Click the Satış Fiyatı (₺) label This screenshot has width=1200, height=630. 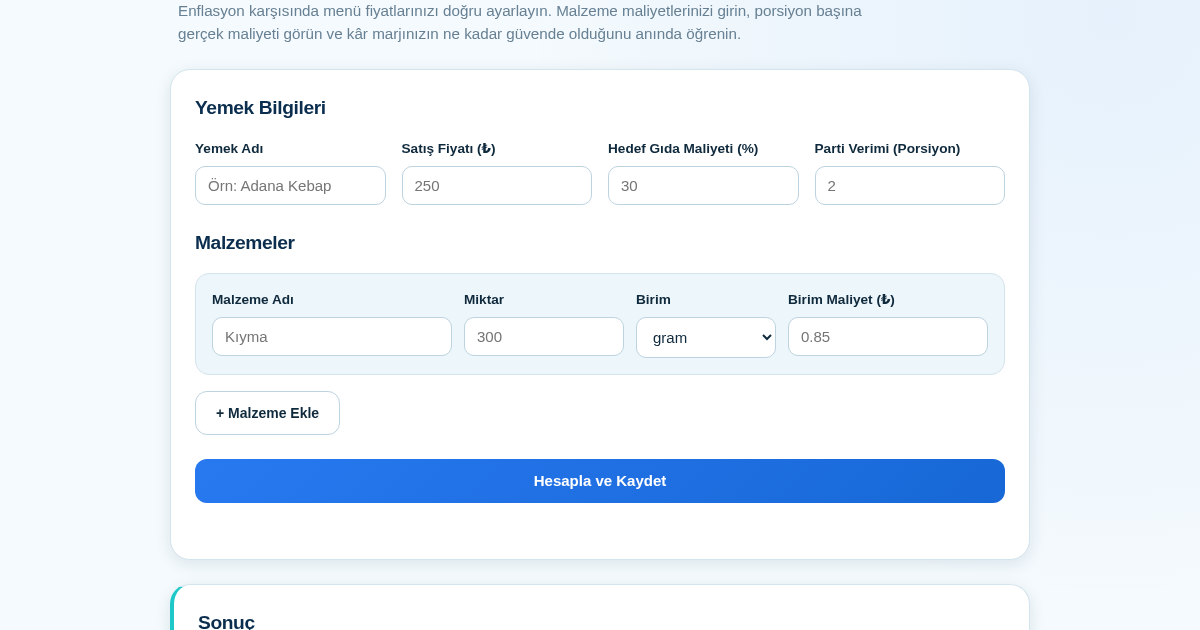tap(449, 149)
